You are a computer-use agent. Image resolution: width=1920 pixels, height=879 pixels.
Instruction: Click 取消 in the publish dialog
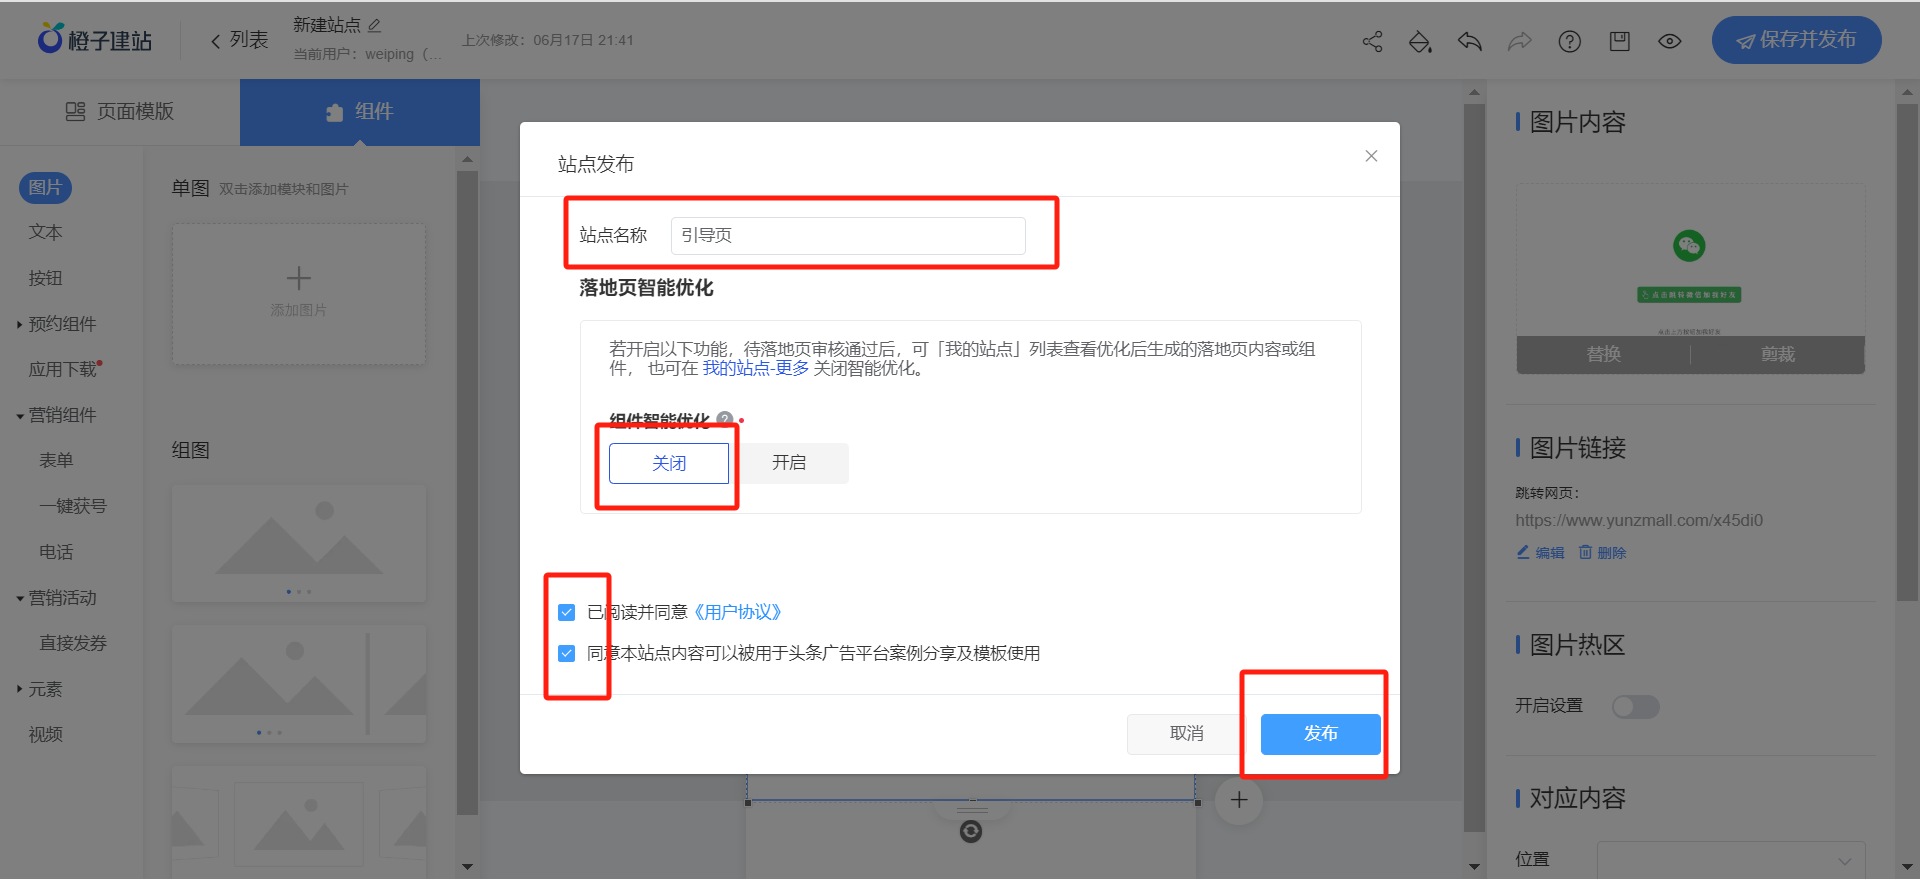(1187, 734)
